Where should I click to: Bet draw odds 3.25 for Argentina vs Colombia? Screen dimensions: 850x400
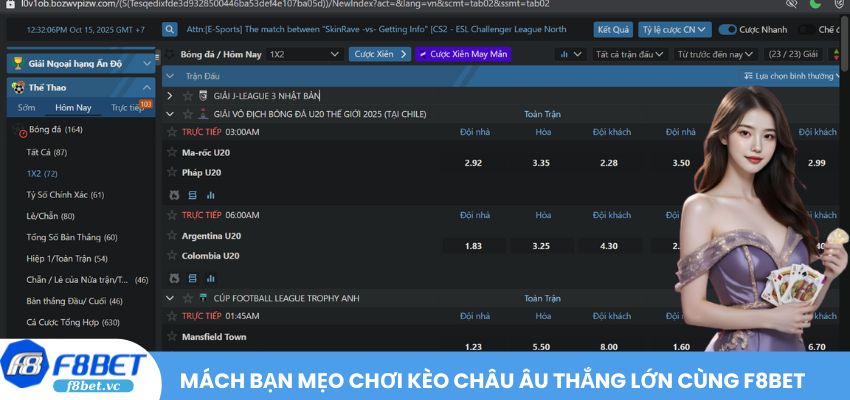(541, 246)
